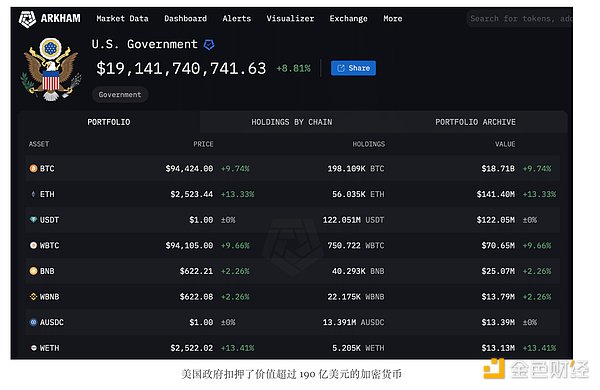
Task: Click the BTC coin icon
Action: pos(33,168)
